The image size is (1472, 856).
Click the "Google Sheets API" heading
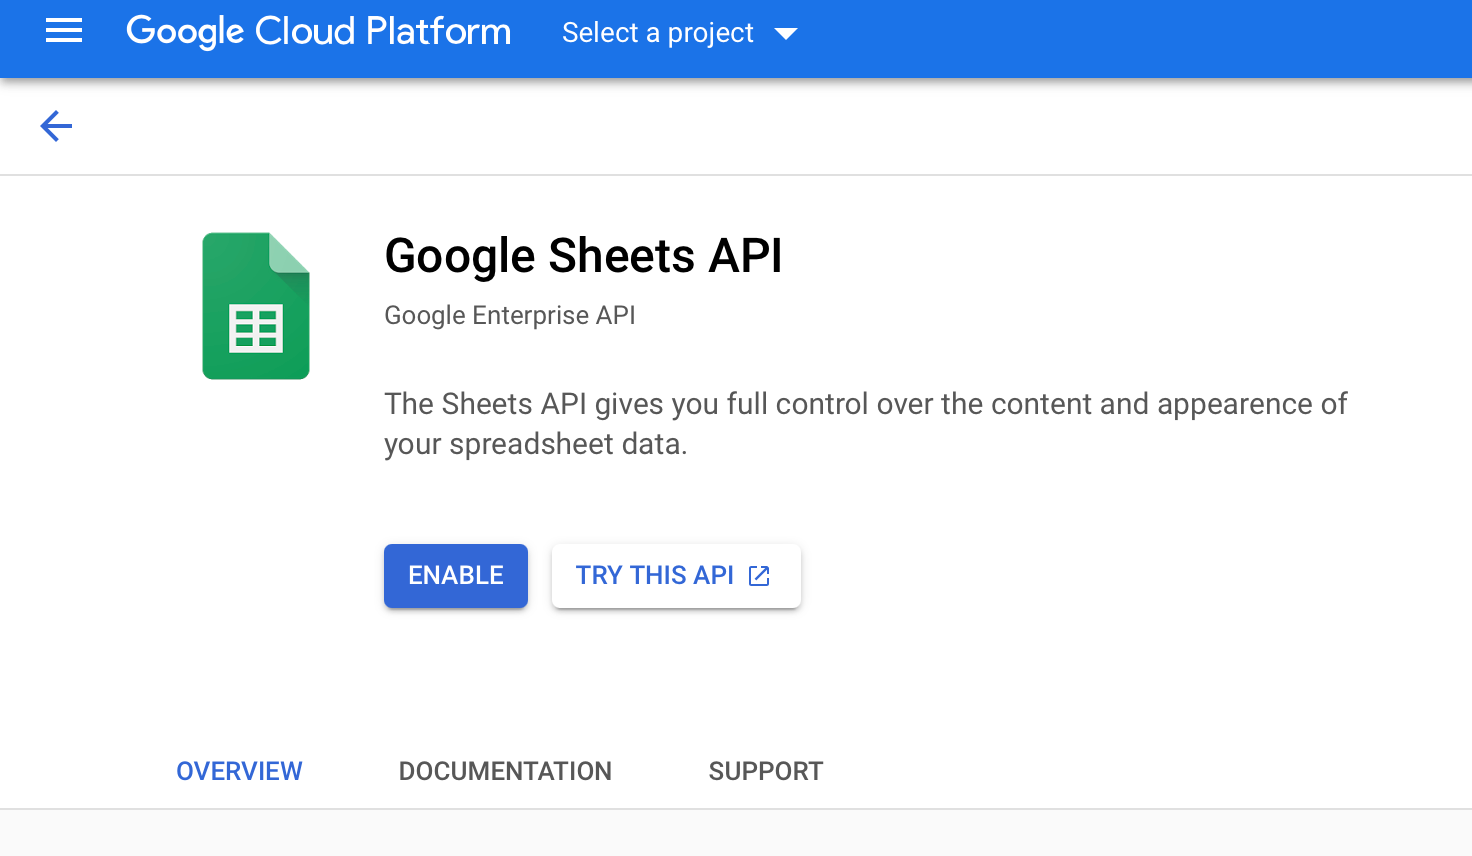pos(583,256)
